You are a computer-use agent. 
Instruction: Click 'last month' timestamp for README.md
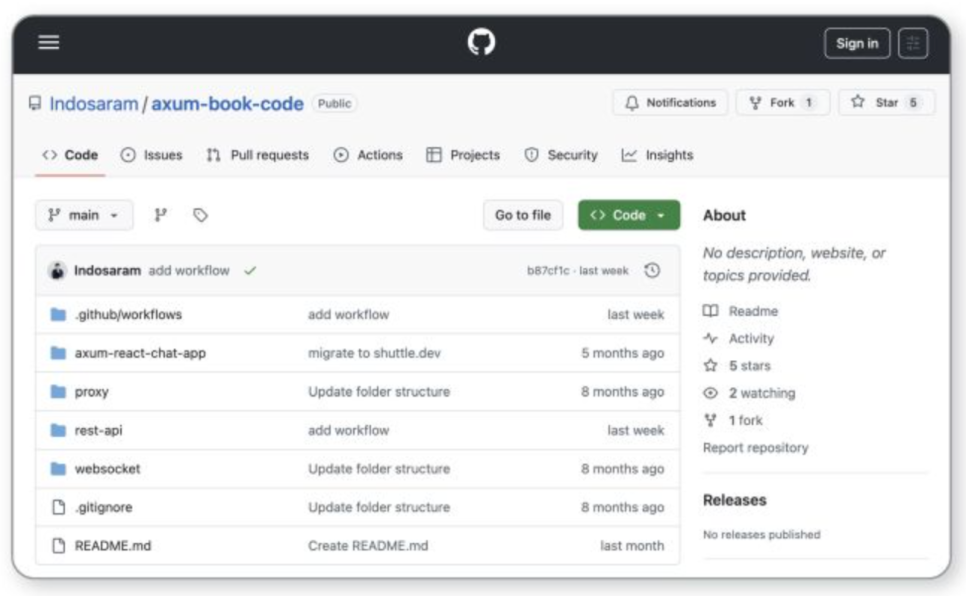click(632, 545)
